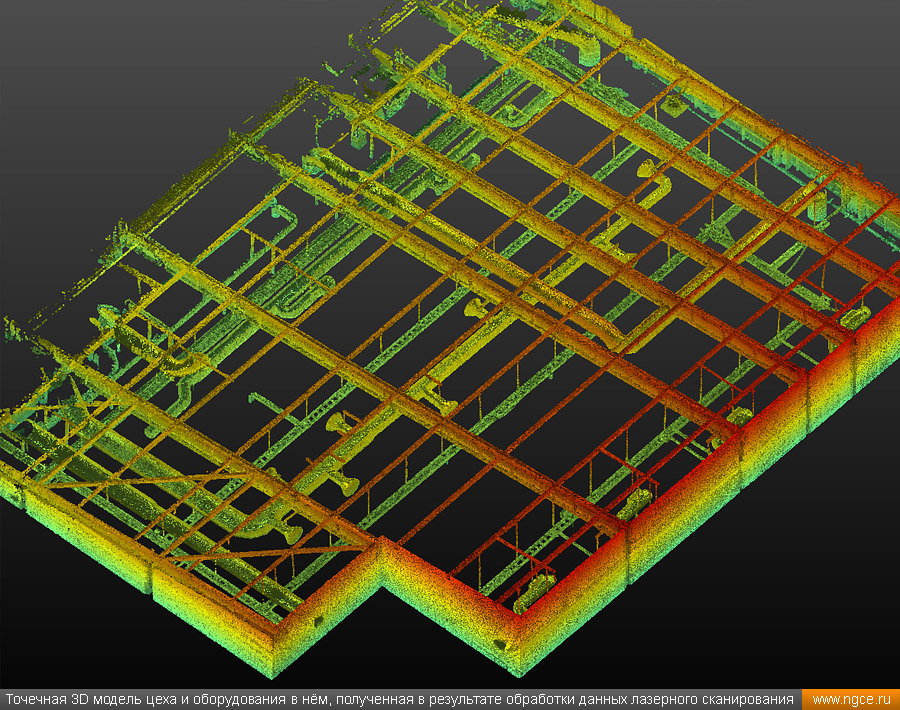Open the www.ngce.ru link
The image size is (900, 710).
(851, 700)
